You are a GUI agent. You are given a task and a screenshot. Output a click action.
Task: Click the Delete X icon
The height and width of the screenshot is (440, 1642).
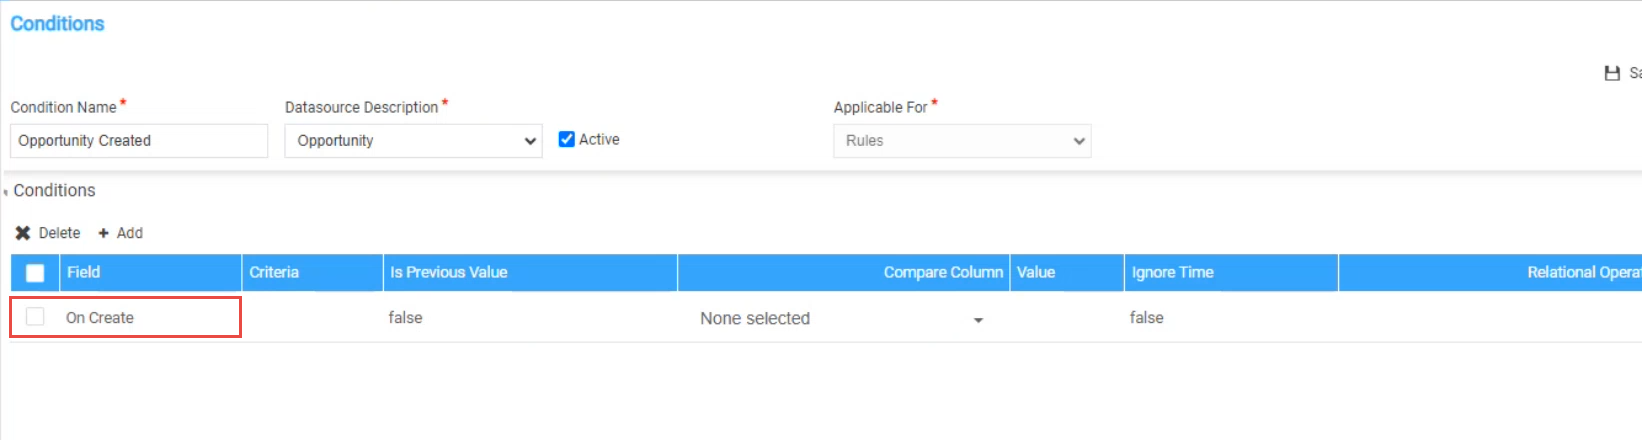click(22, 233)
